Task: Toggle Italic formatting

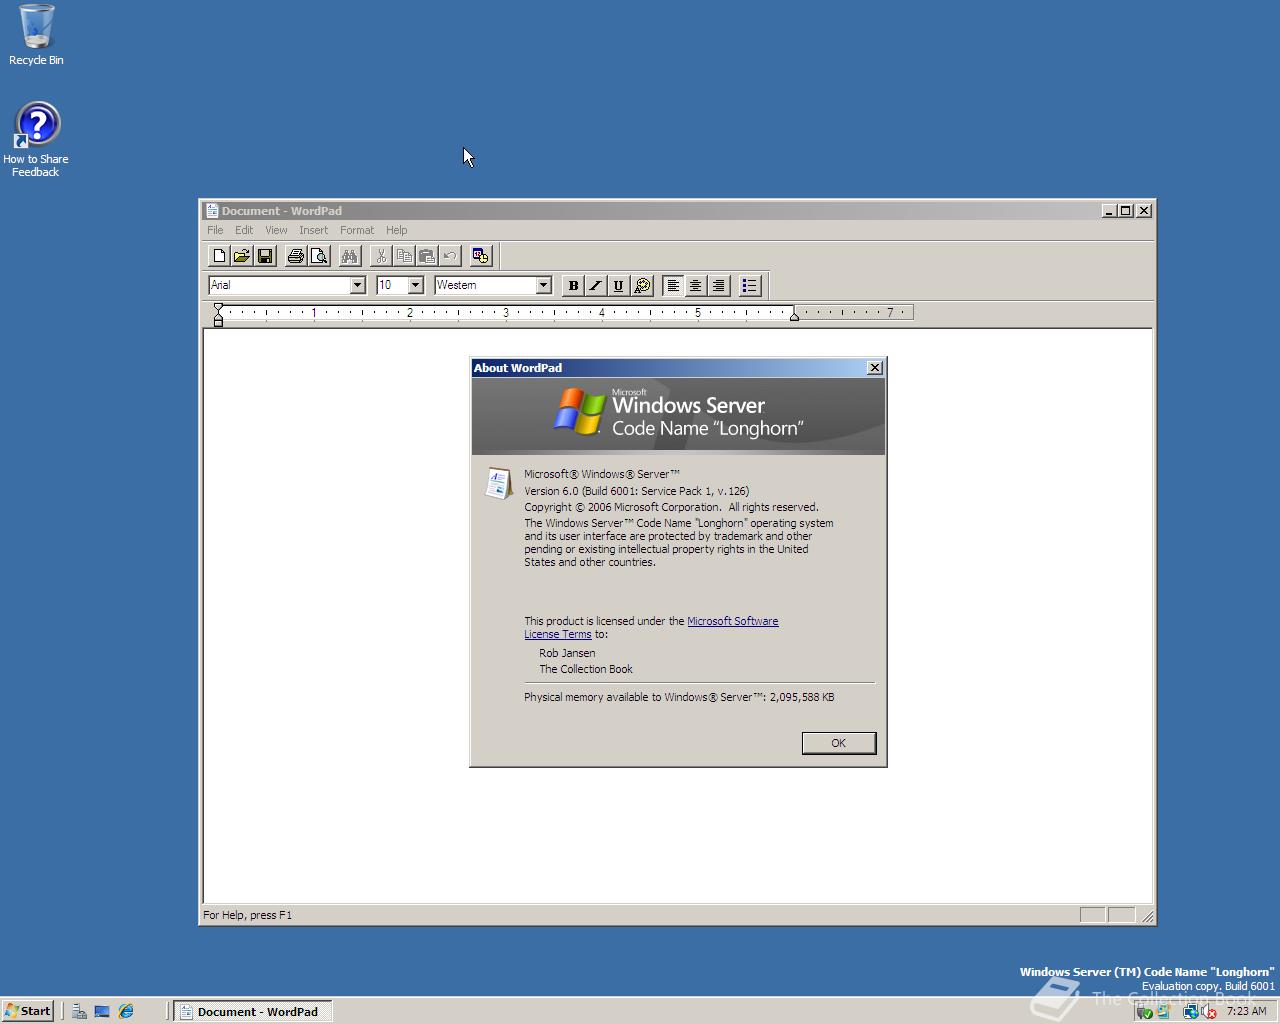Action: pyautogui.click(x=596, y=286)
